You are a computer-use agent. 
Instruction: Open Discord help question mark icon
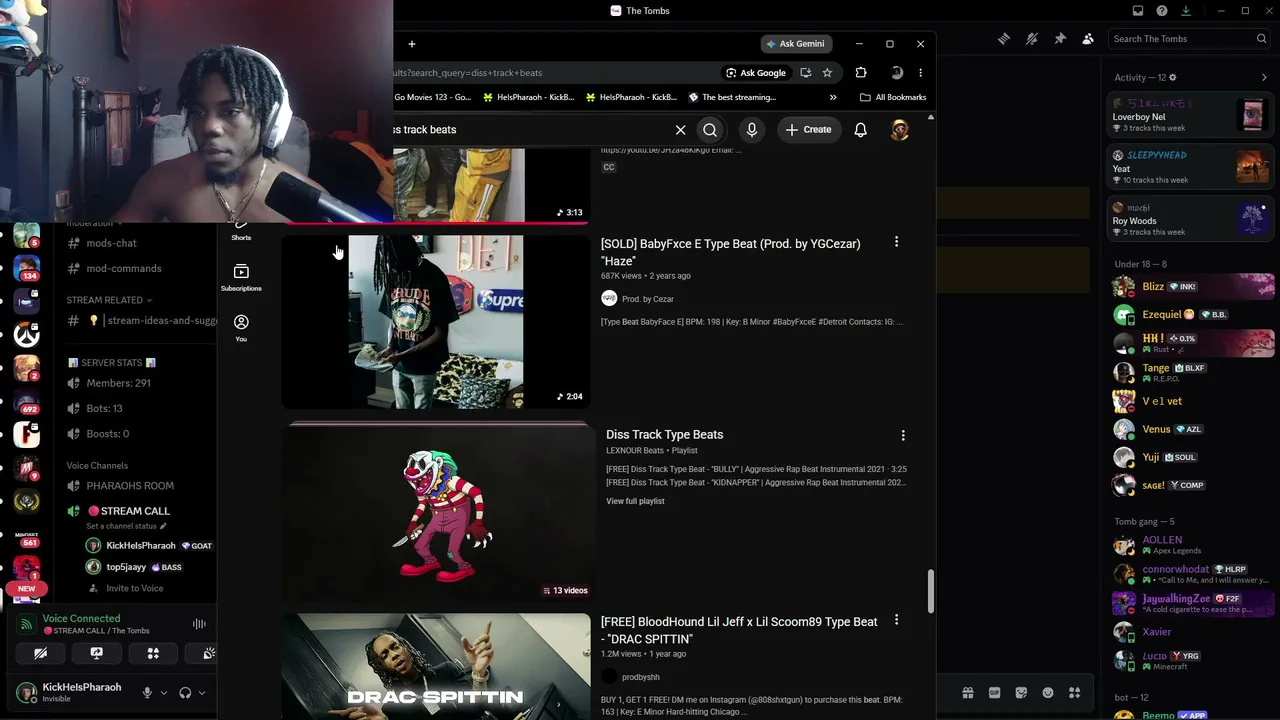click(1162, 11)
